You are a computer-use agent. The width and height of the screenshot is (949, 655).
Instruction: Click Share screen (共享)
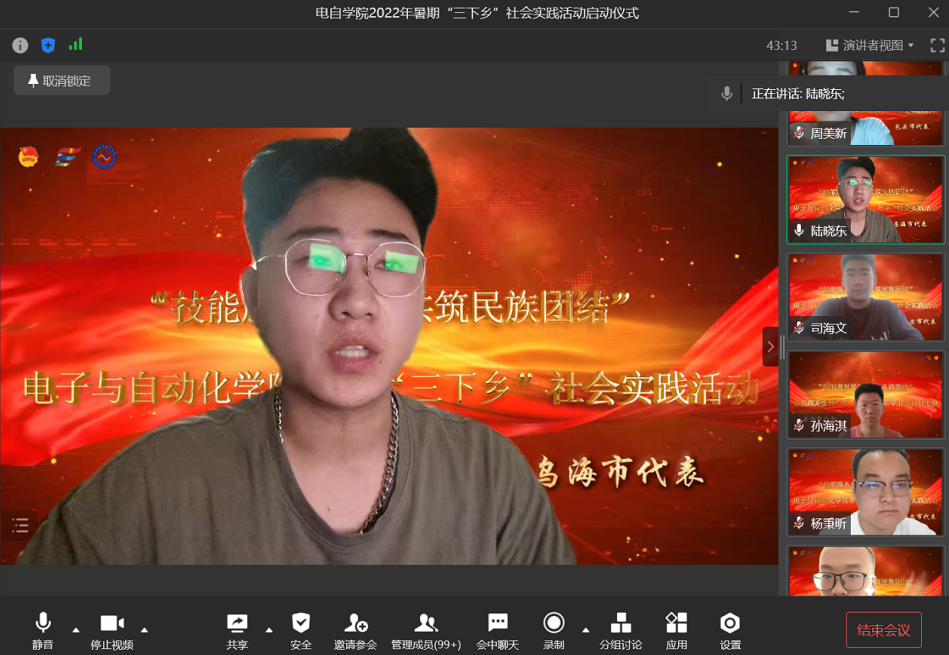click(237, 631)
